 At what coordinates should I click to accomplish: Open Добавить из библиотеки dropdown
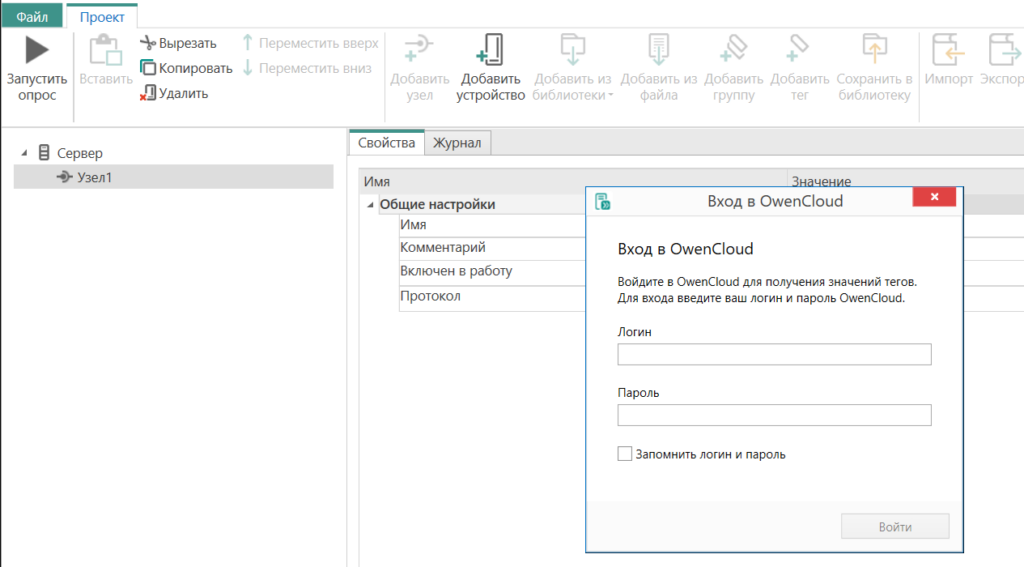tap(573, 68)
